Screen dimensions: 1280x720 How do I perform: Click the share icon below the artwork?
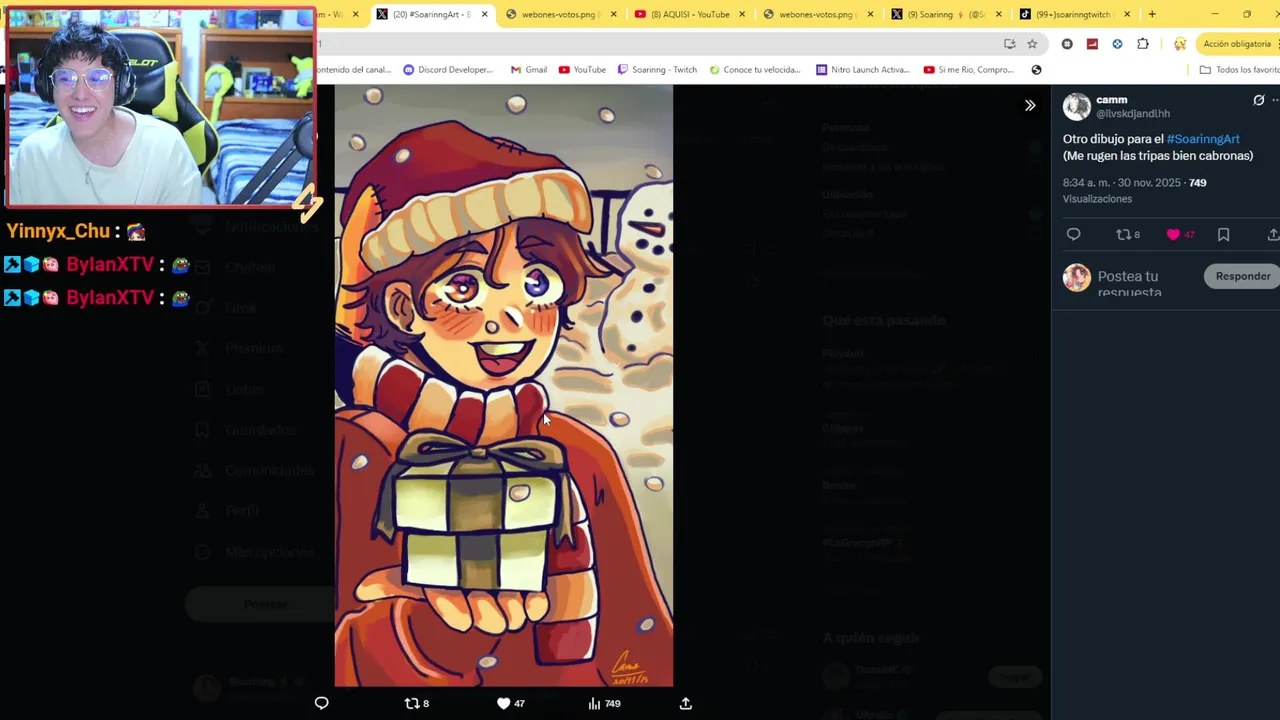[686, 703]
